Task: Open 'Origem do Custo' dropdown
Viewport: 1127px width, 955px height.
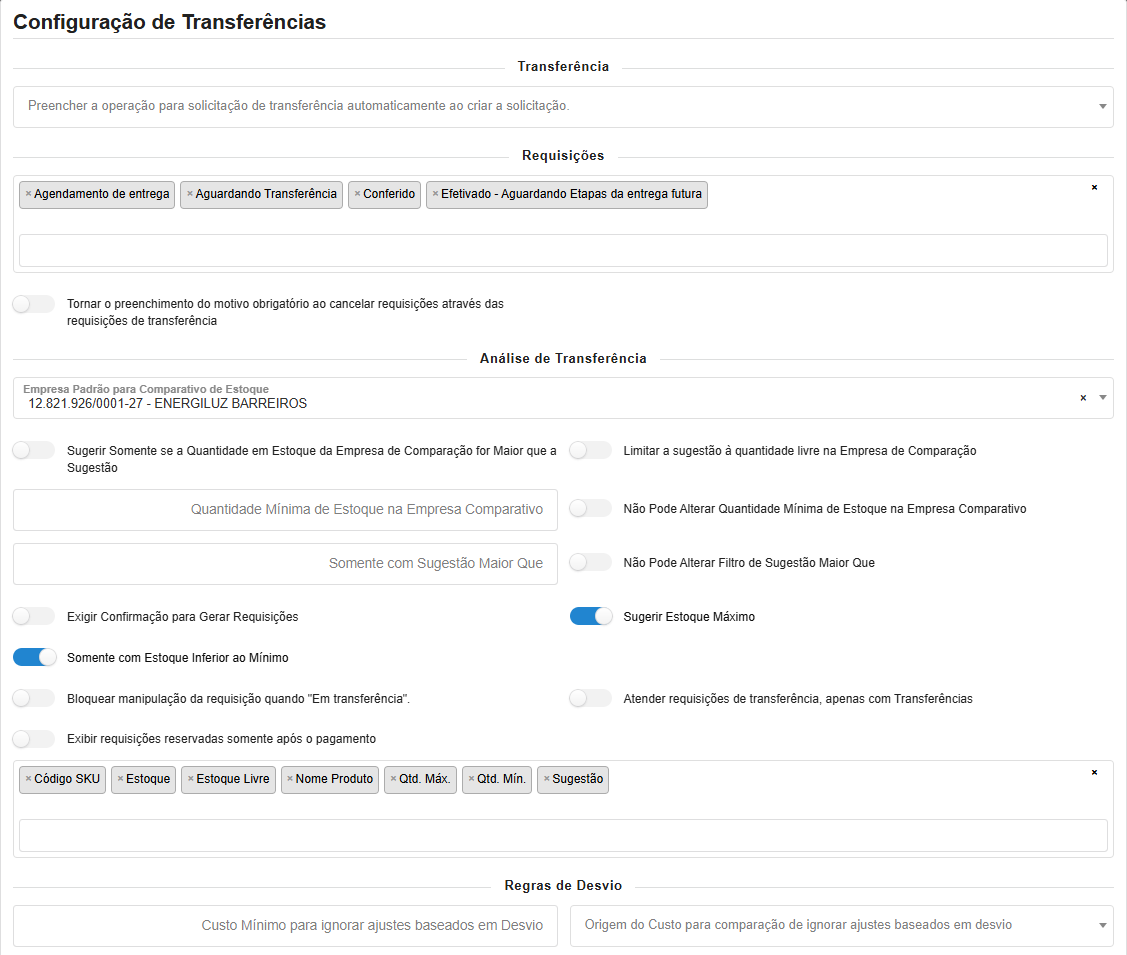Action: point(1102,925)
